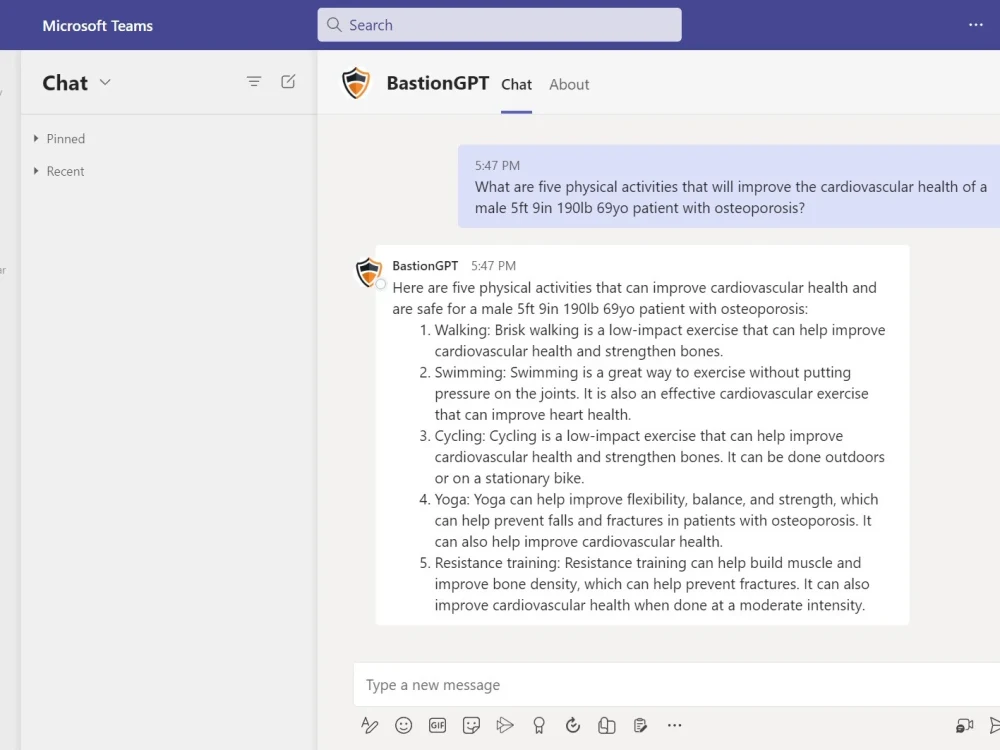Open the Loop component picker

[607, 725]
